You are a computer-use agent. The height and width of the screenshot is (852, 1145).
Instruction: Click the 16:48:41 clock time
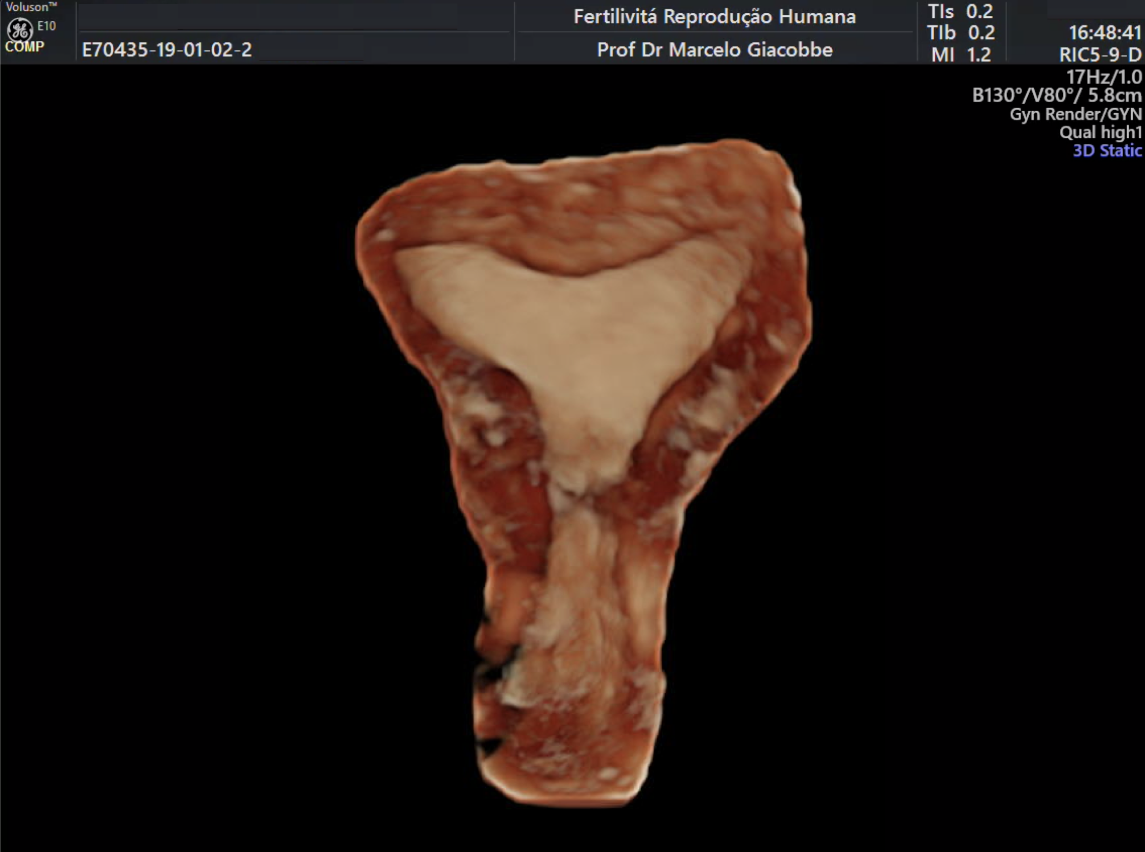(x=1105, y=33)
